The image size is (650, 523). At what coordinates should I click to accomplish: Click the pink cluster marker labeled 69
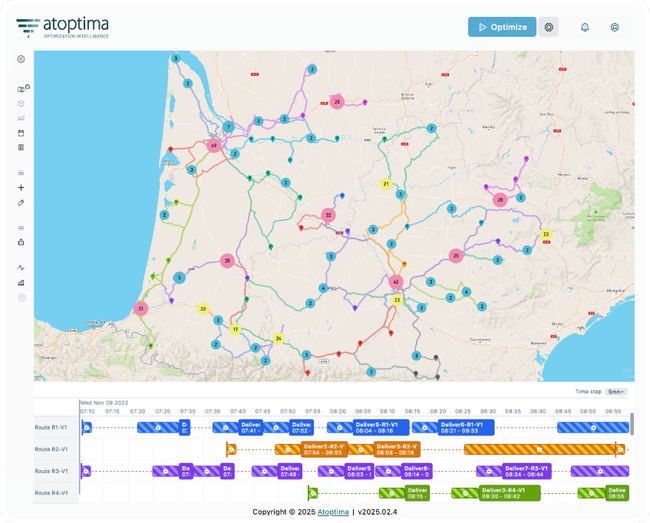coord(213,146)
